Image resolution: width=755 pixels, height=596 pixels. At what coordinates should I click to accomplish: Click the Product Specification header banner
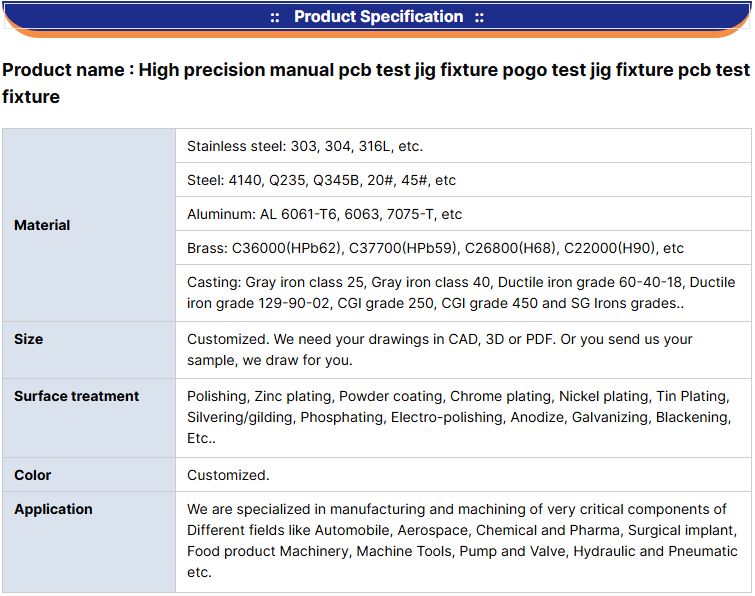click(x=377, y=17)
